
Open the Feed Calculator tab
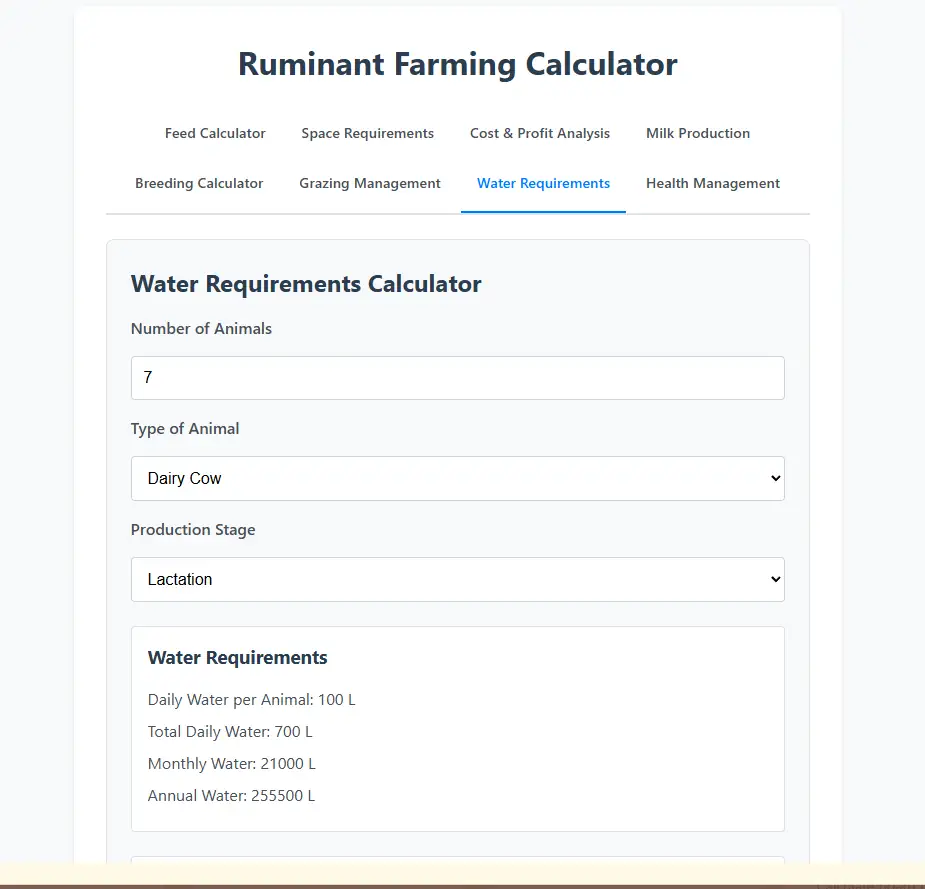coord(215,133)
